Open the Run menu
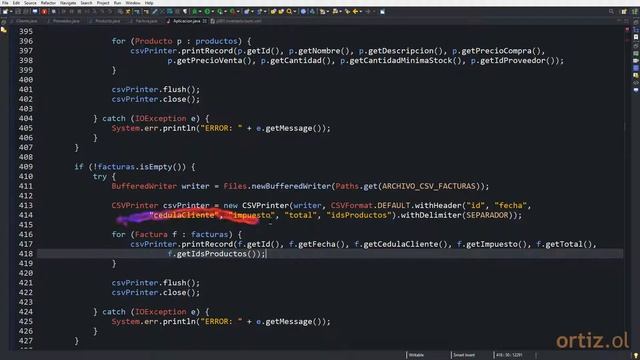Viewport: 640px width, 360px height. (118, 3)
